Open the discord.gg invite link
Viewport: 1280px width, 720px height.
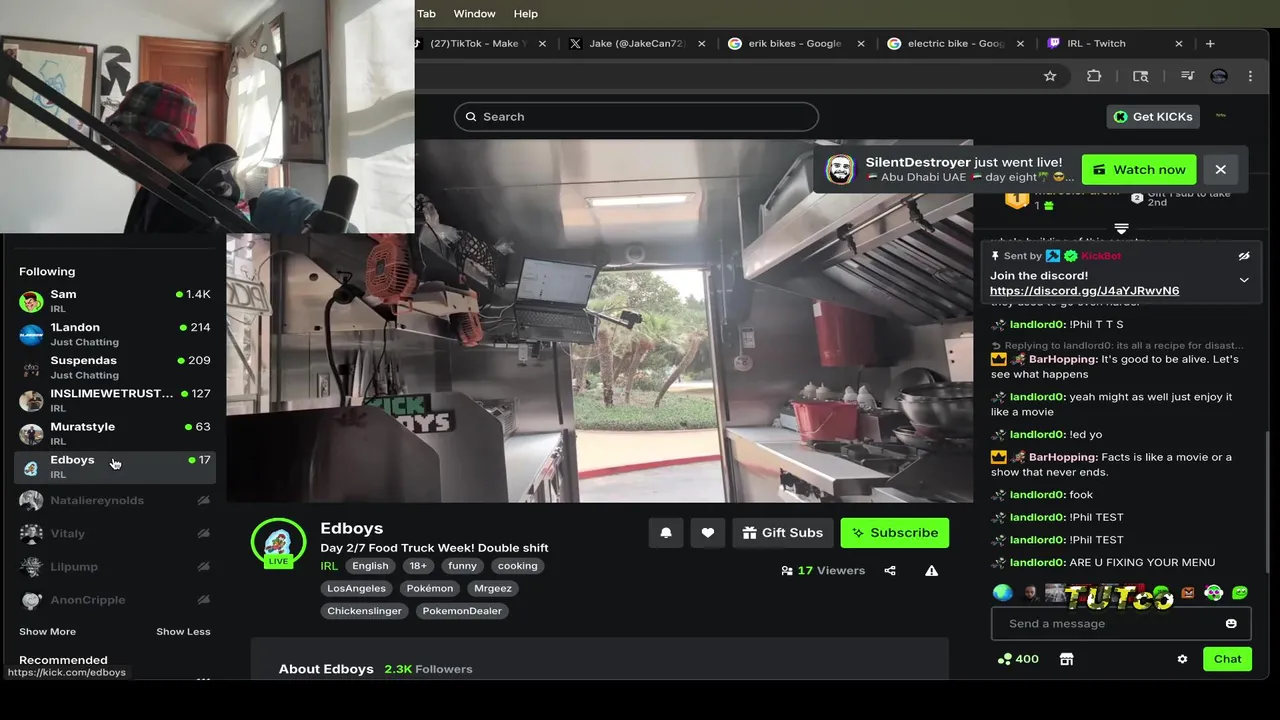(1084, 291)
